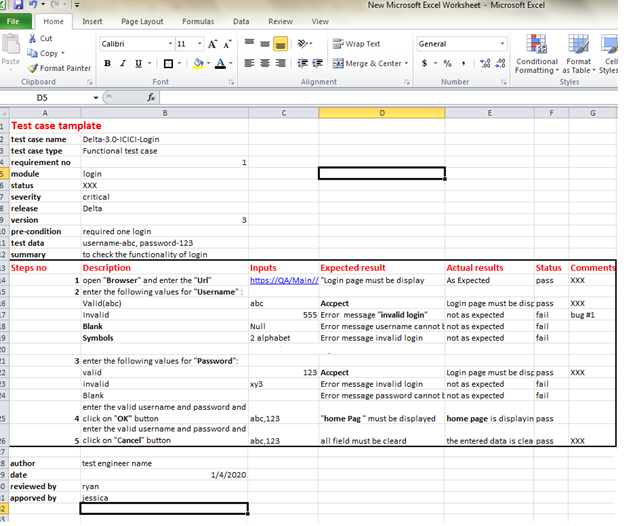Viewport: 624px width, 526px height.
Task: Click the Insert Function fx icon
Action: [151, 98]
